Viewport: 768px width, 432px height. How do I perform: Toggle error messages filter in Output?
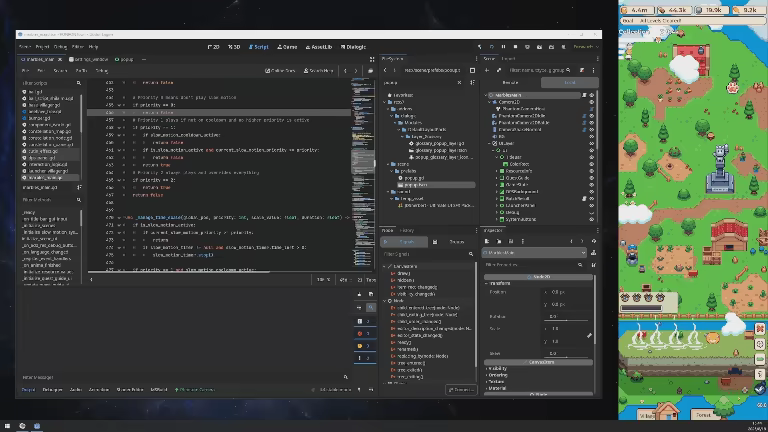coord(364,334)
